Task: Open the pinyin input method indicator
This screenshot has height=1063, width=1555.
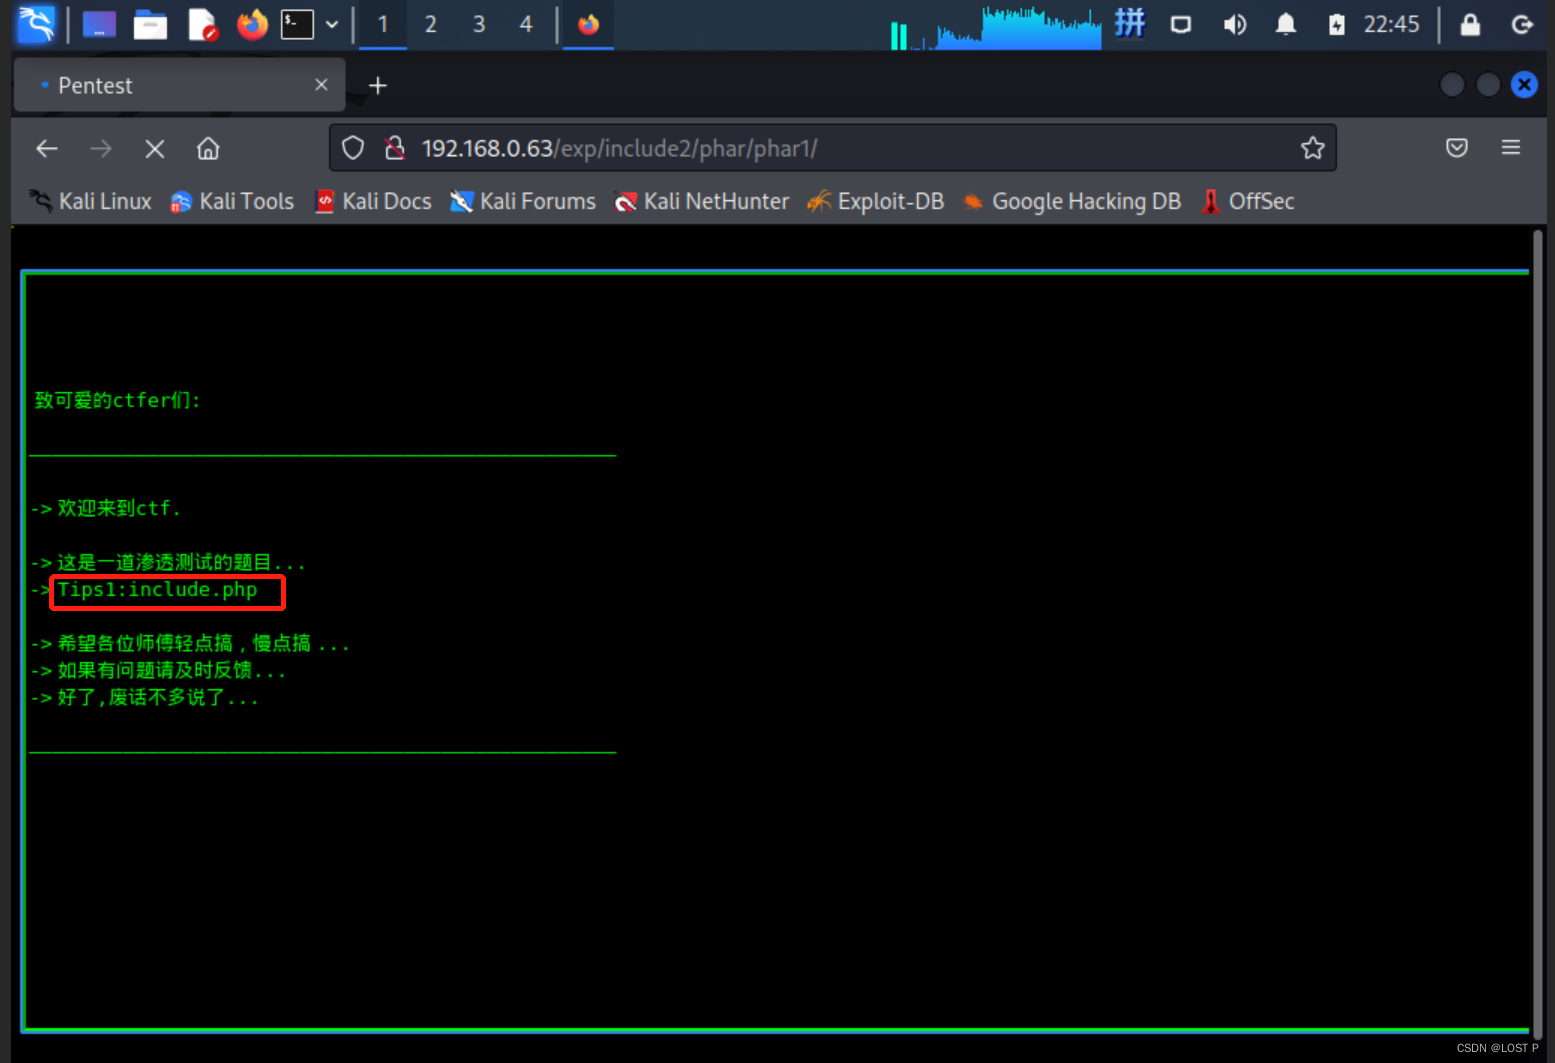Action: (1130, 23)
